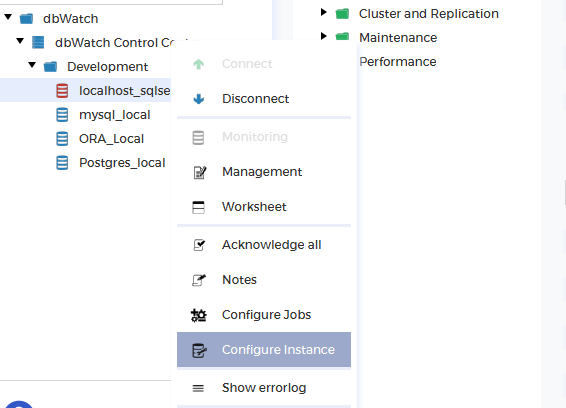Click the Notes edit icon

199,280
